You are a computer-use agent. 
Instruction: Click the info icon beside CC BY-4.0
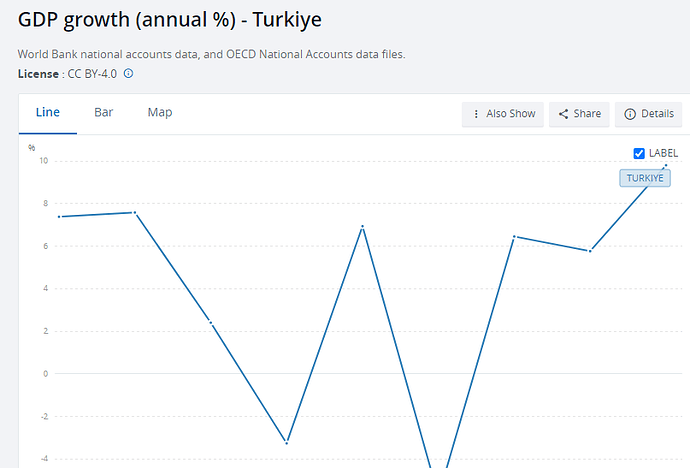pyautogui.click(x=128, y=74)
